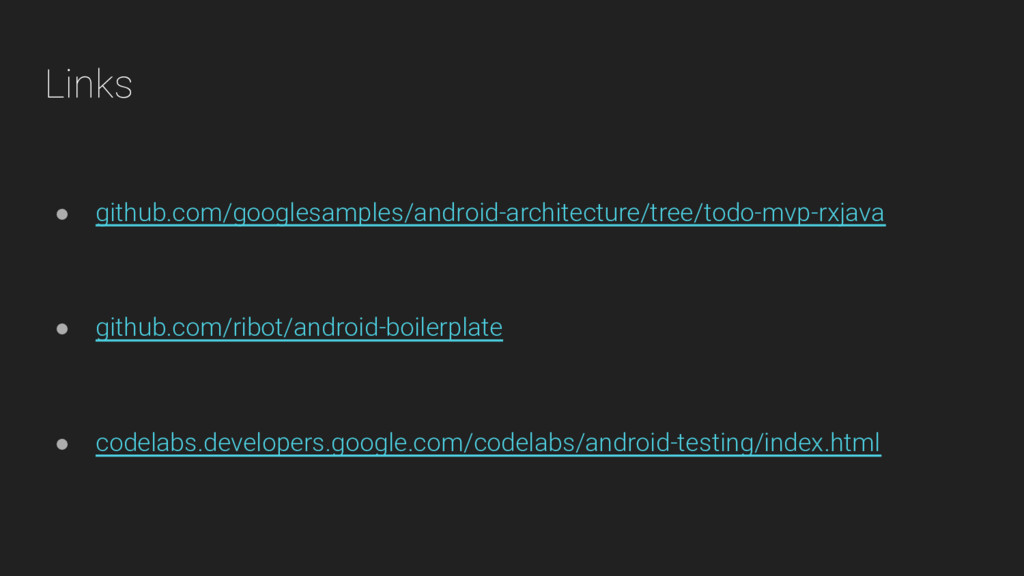
Task: Click "index.html" at the end of the codelabs link
Action: tap(822, 443)
